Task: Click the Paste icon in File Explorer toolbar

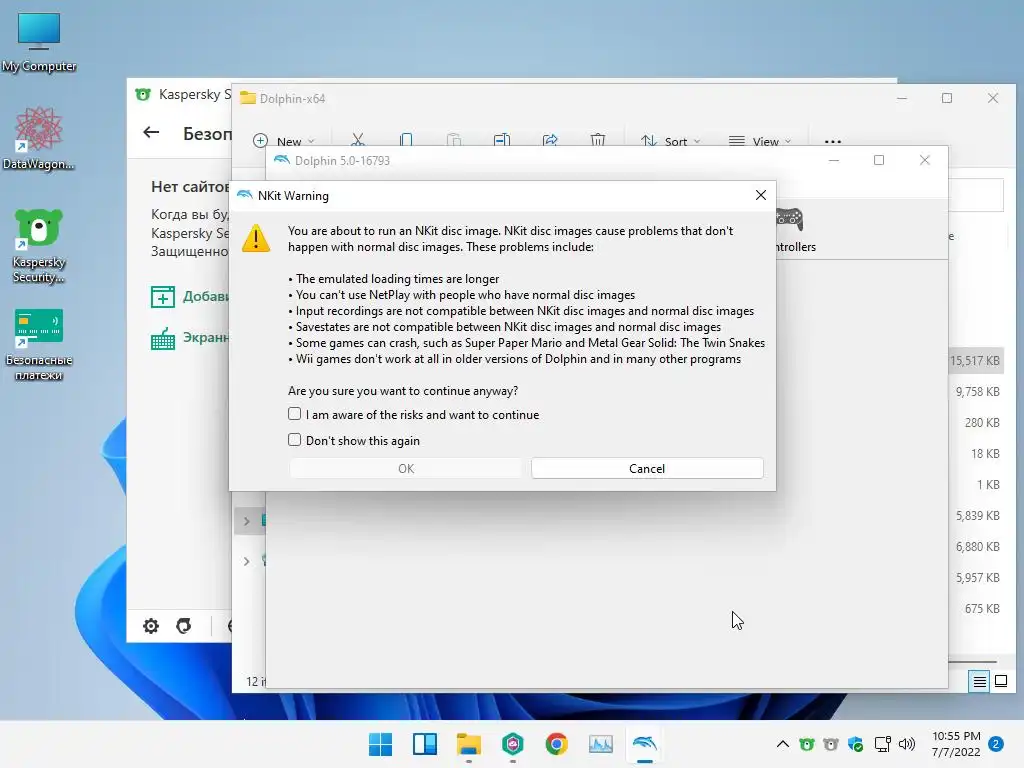Action: [x=454, y=140]
